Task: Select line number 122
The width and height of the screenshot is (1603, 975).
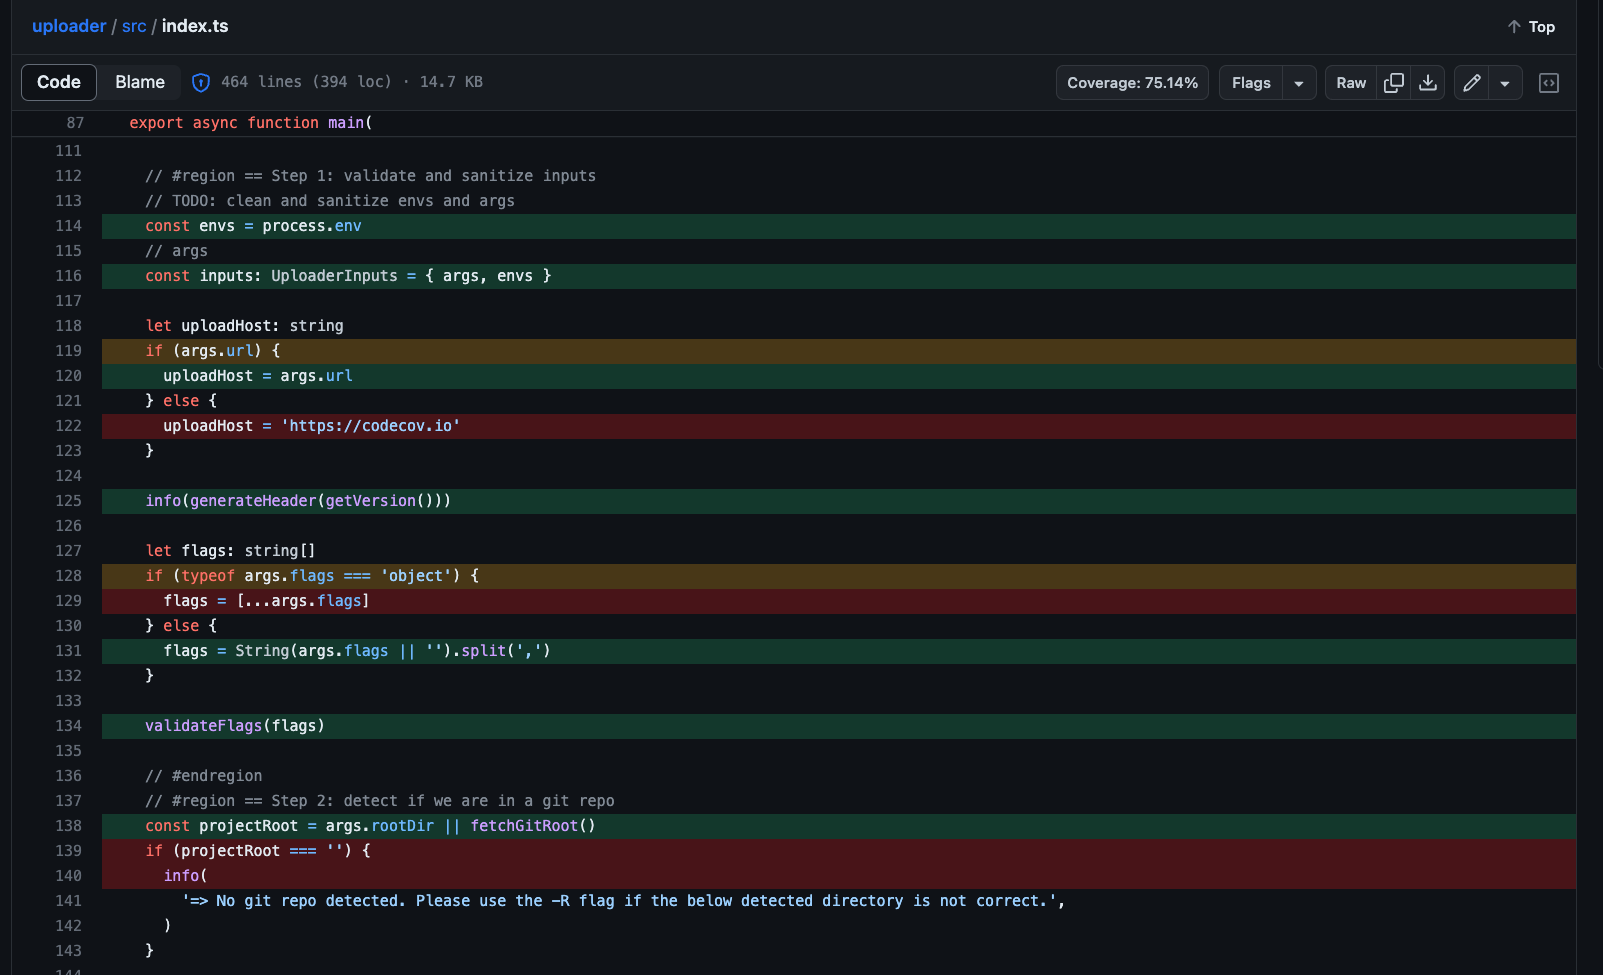Action: click(x=69, y=426)
